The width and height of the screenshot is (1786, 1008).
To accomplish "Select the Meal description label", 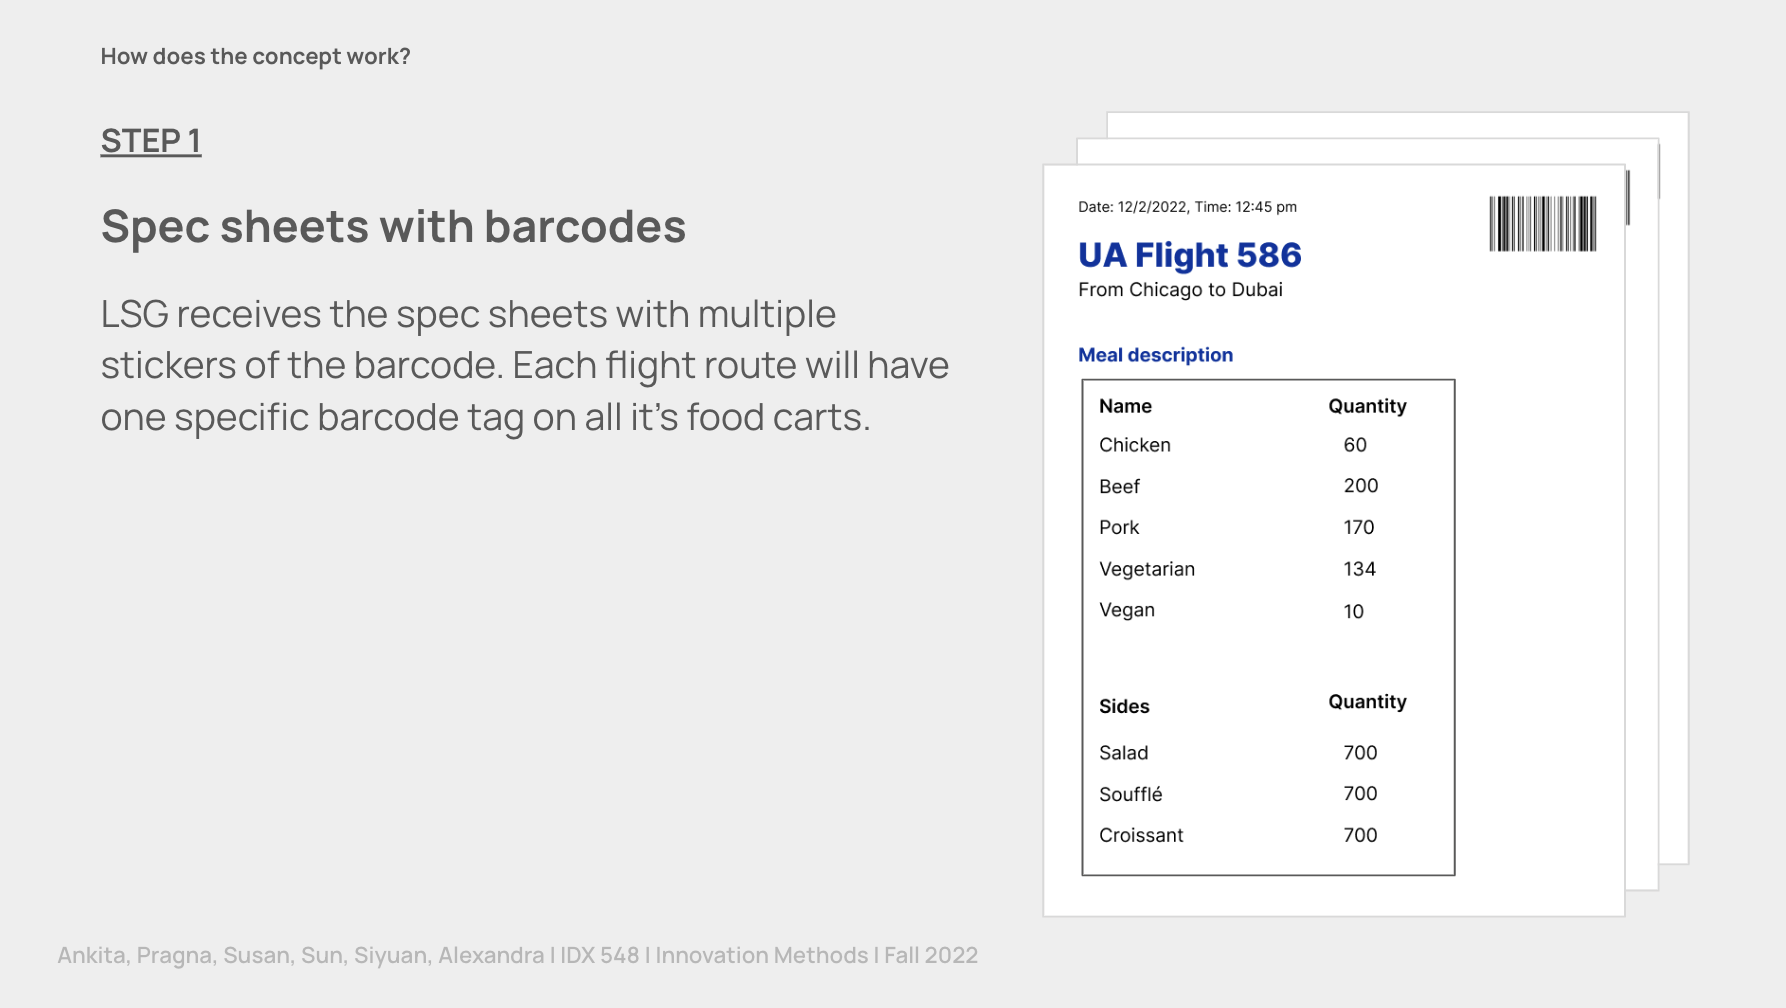I will (1155, 355).
